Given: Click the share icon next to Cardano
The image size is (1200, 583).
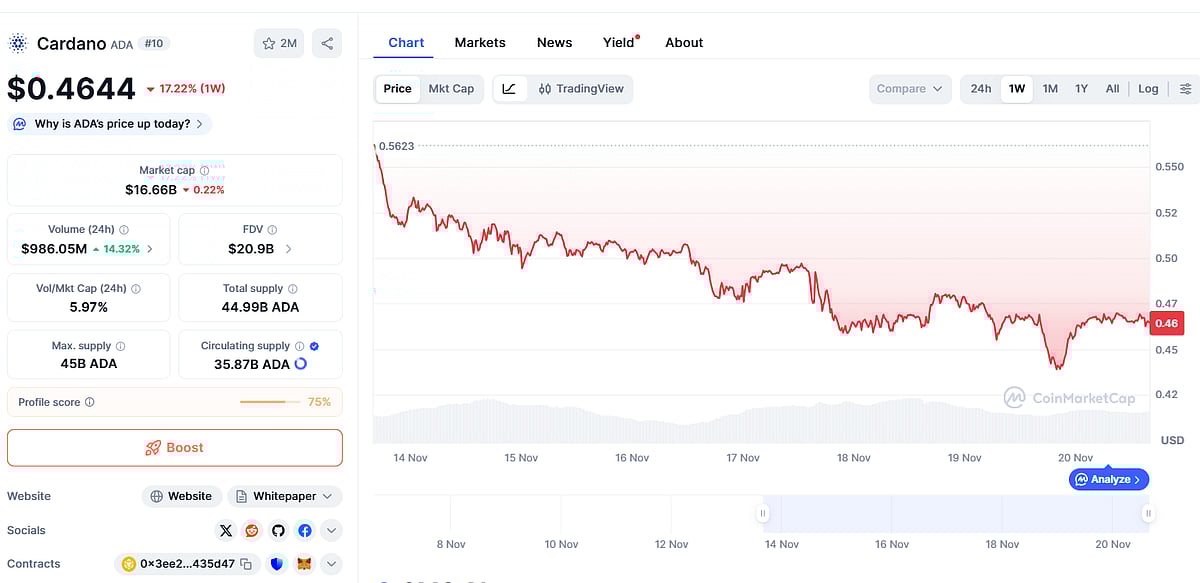Looking at the screenshot, I should [x=327, y=43].
